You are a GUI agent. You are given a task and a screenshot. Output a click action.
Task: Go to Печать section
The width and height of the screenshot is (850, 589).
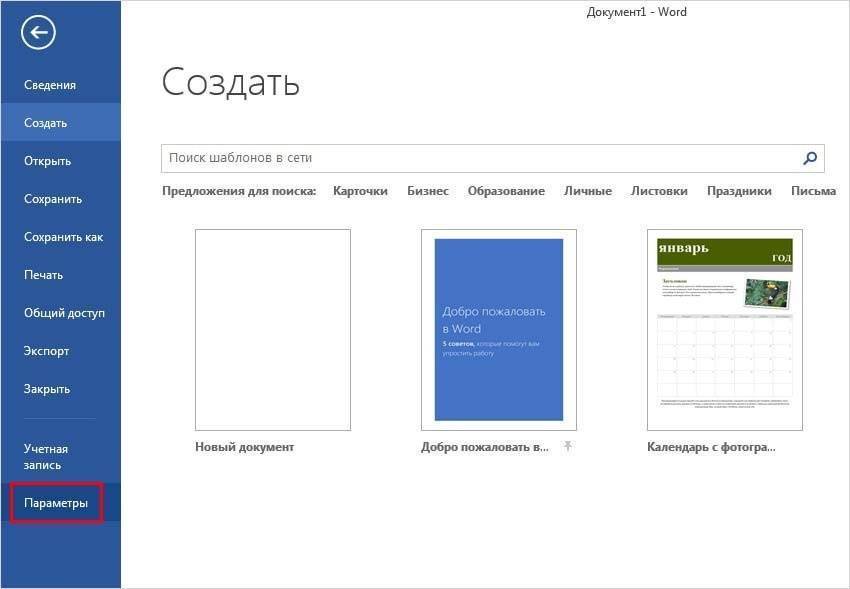pos(43,275)
